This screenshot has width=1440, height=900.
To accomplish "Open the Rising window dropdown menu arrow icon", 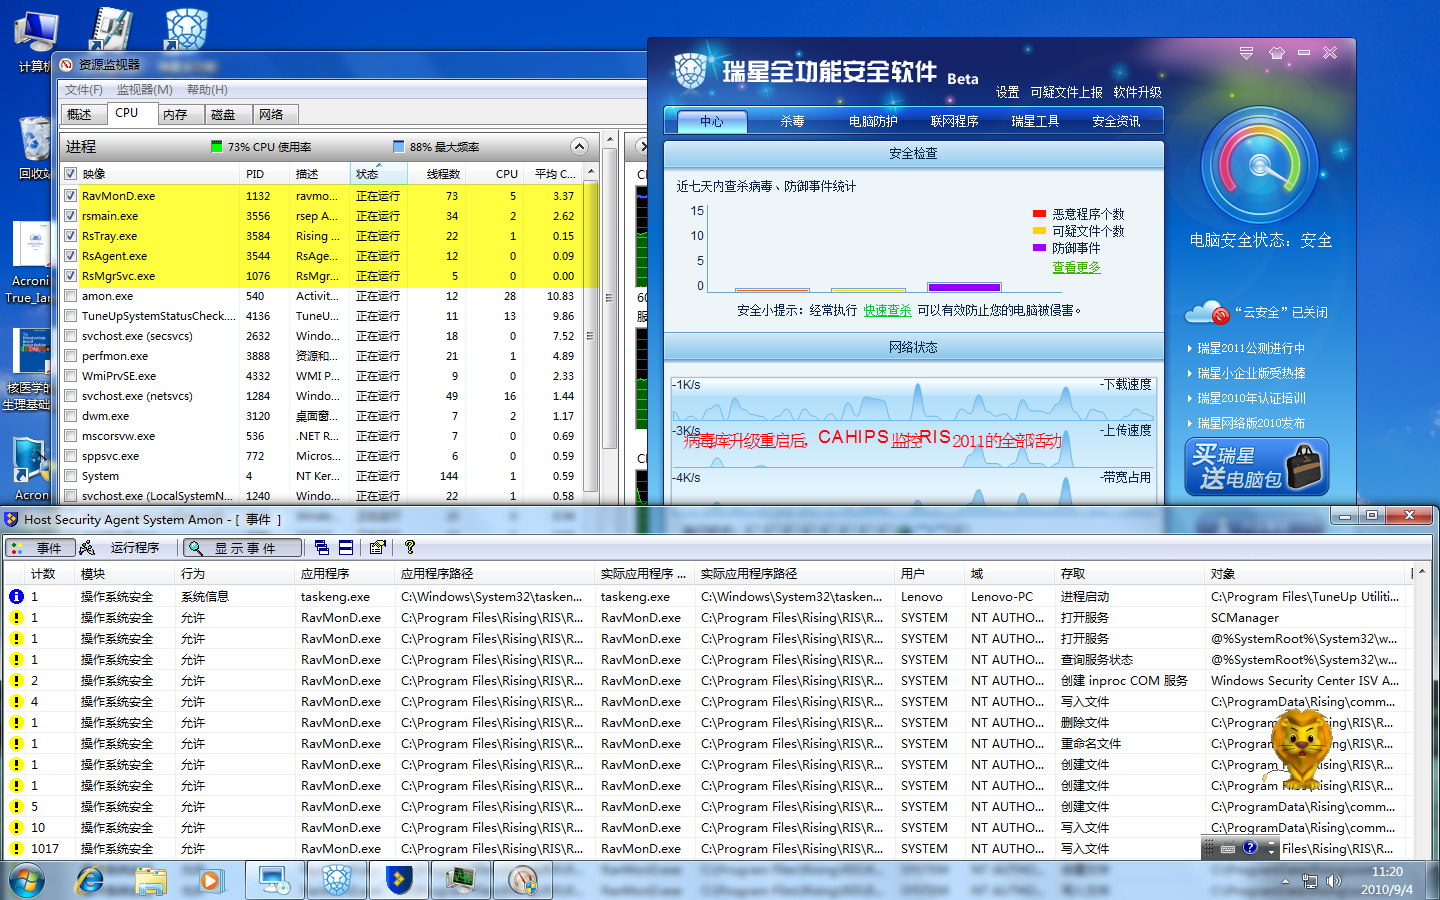I will click(1246, 53).
